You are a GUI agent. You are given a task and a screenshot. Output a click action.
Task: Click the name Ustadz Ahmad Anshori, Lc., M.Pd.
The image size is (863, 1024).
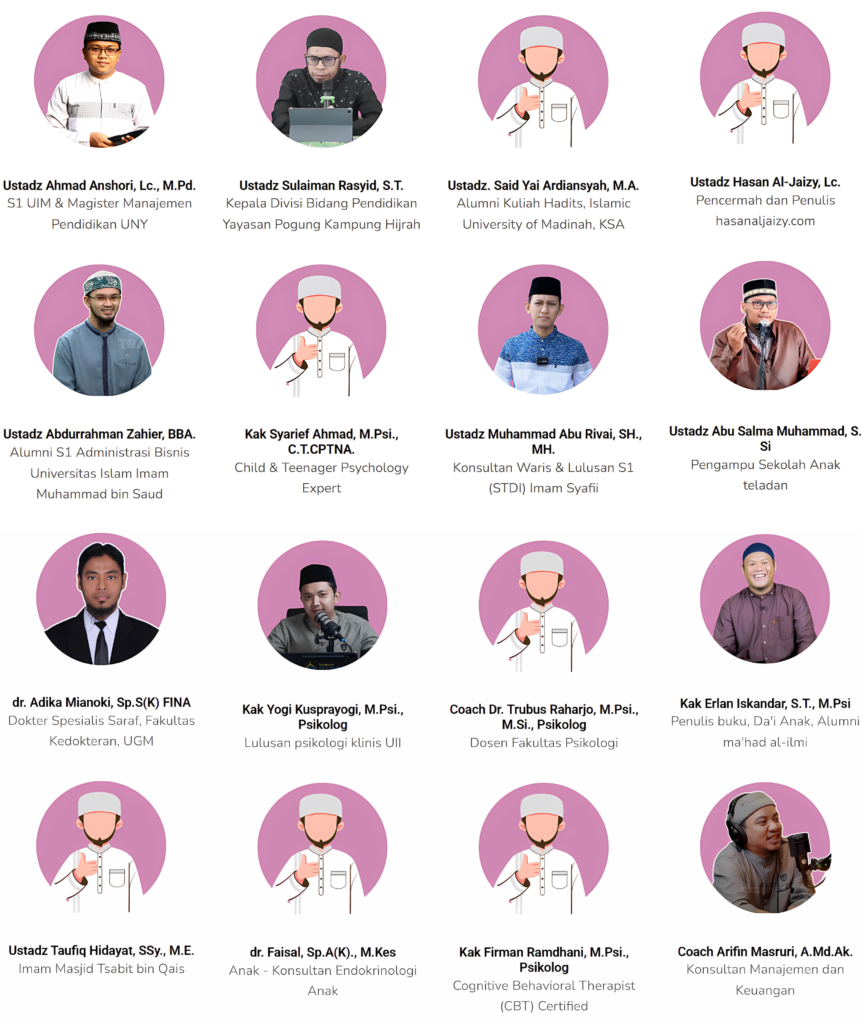tap(99, 185)
